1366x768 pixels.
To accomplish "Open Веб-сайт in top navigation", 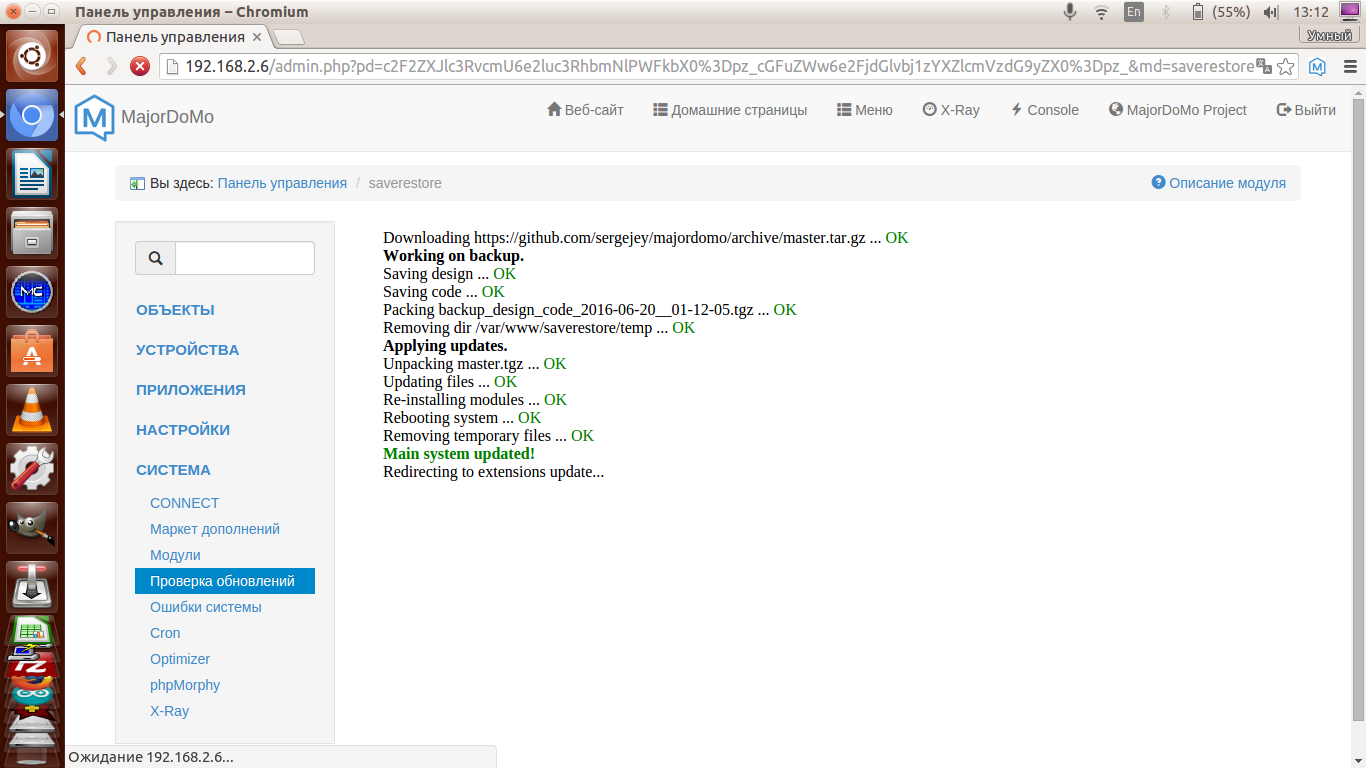I will click(585, 110).
